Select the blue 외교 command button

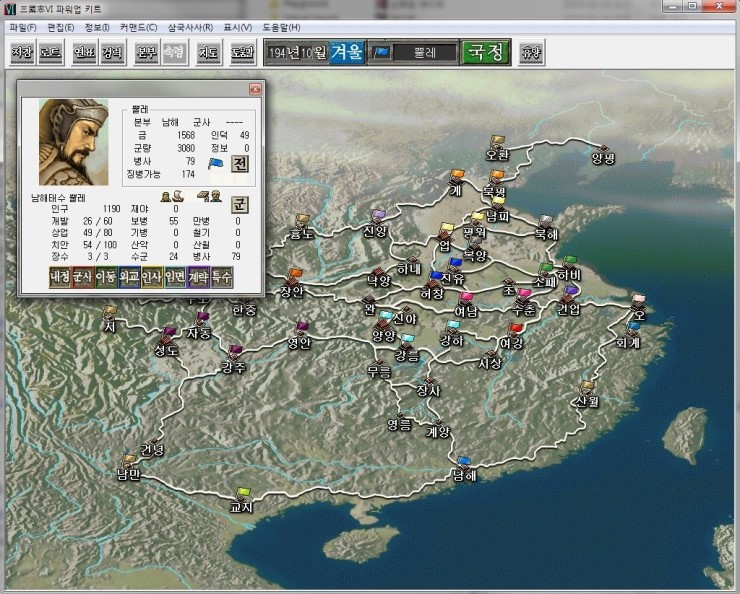(x=129, y=277)
